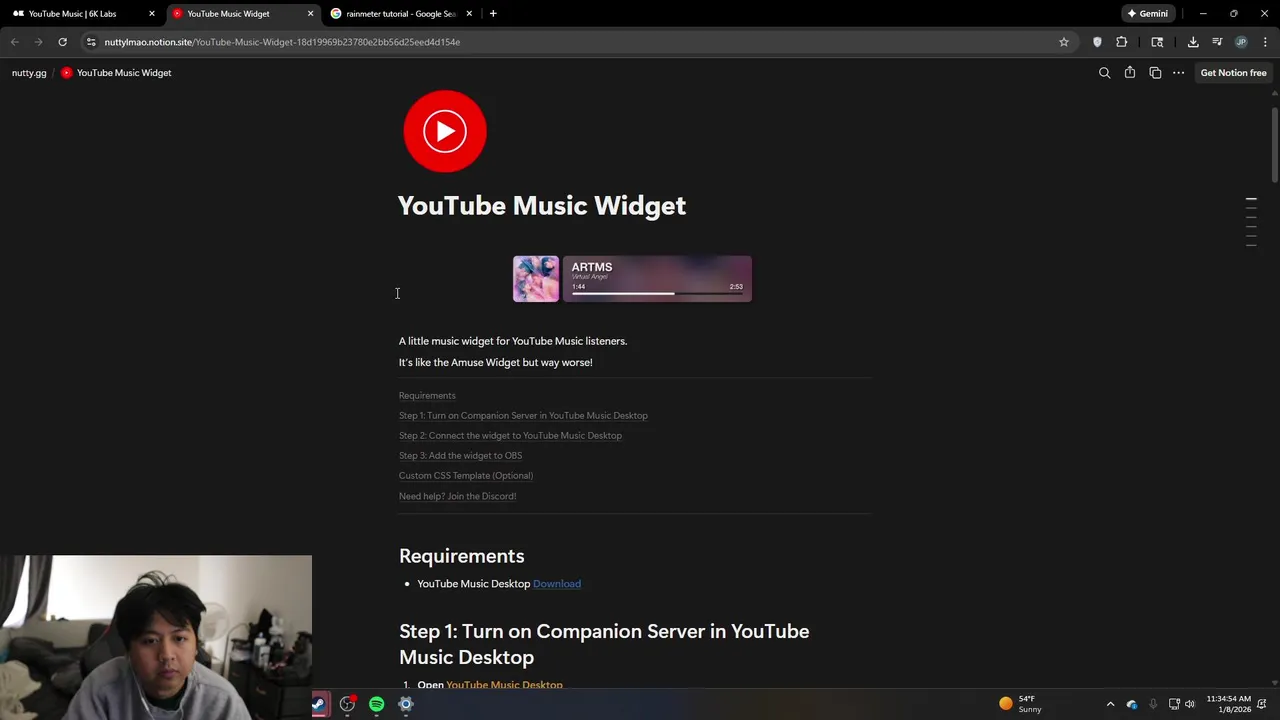Open Spotify from the taskbar
Image resolution: width=1280 pixels, height=720 pixels.
(376, 704)
